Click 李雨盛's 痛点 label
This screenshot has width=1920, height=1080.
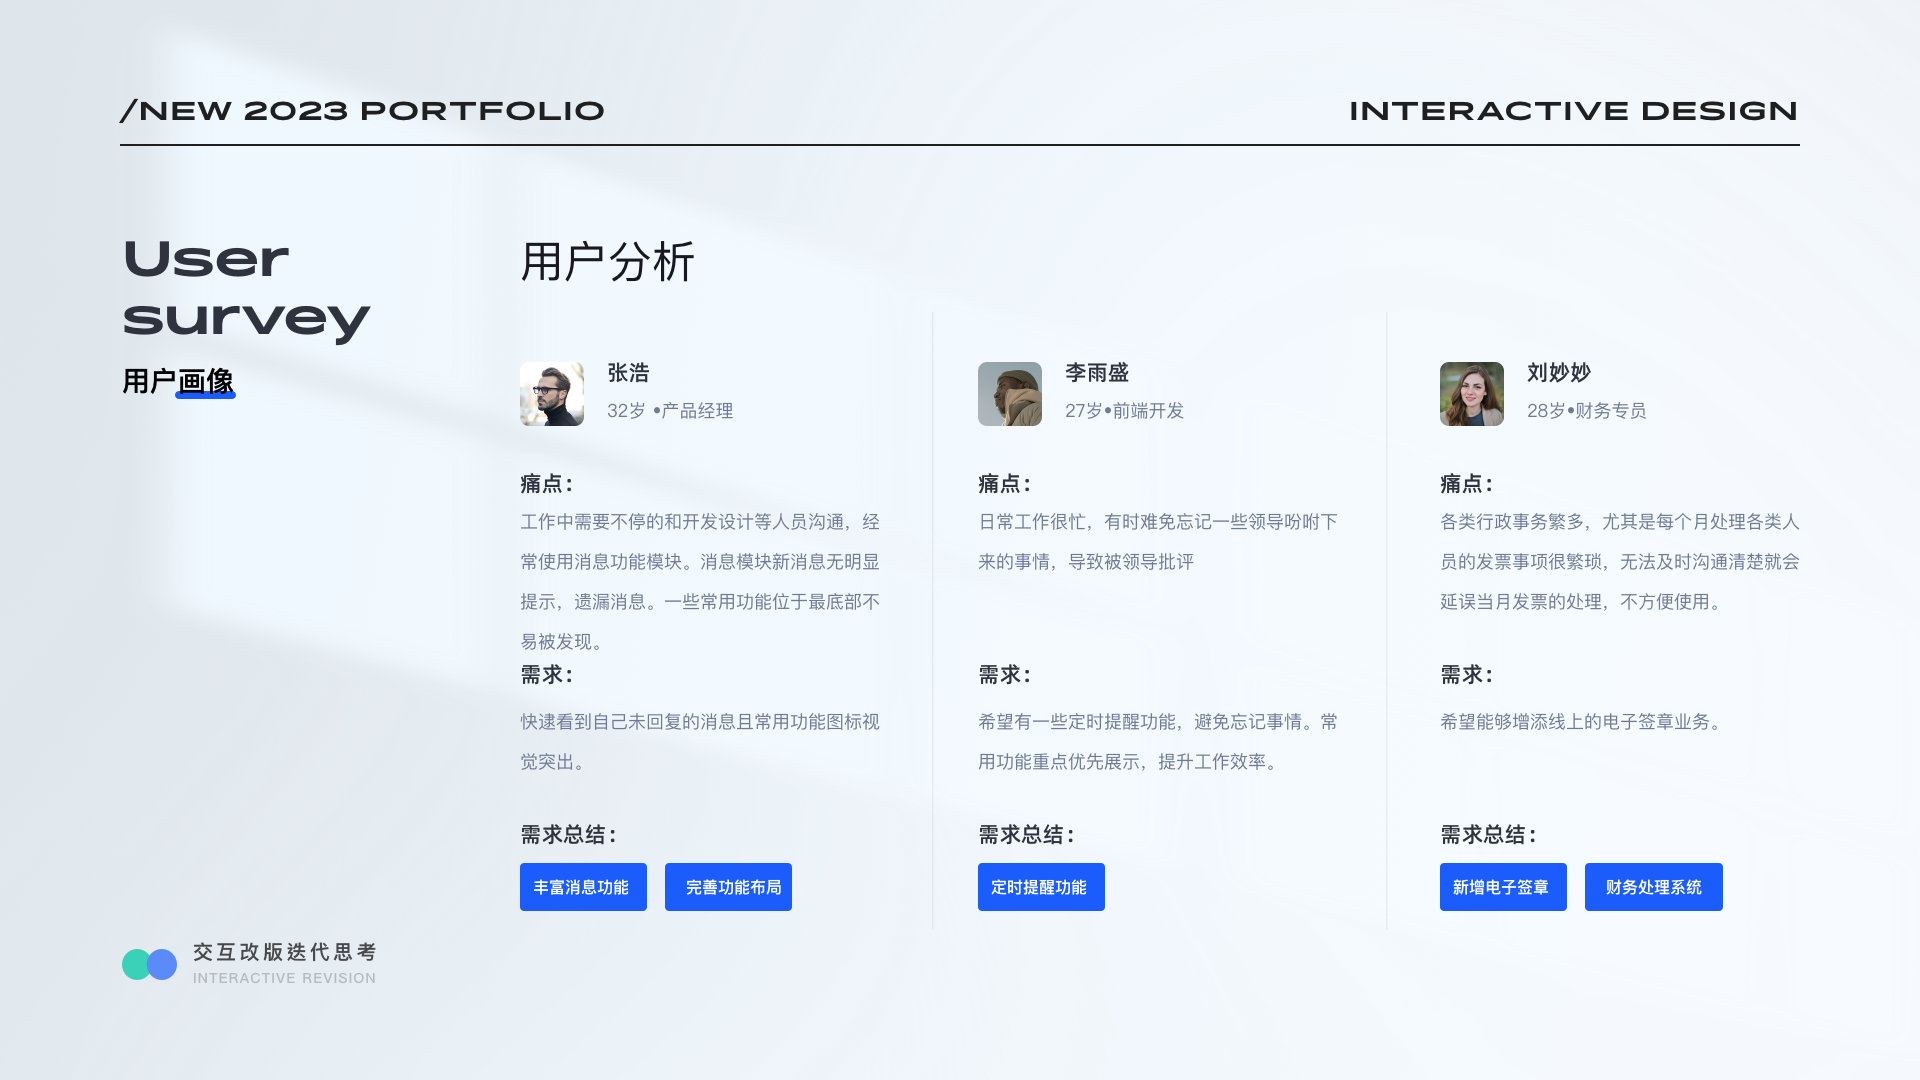click(1004, 484)
